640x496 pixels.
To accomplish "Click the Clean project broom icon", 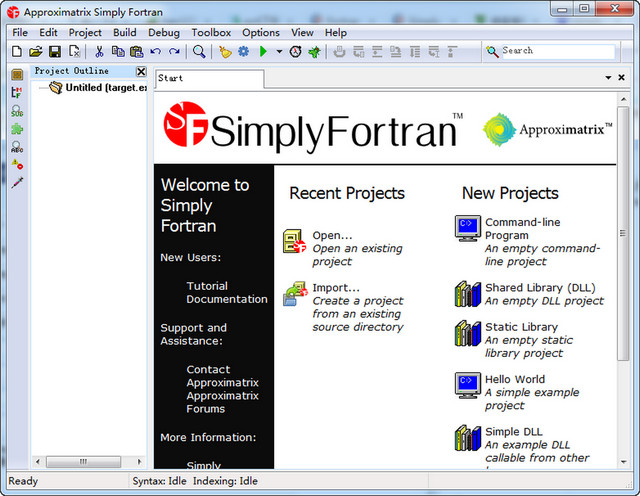I will click(x=225, y=51).
